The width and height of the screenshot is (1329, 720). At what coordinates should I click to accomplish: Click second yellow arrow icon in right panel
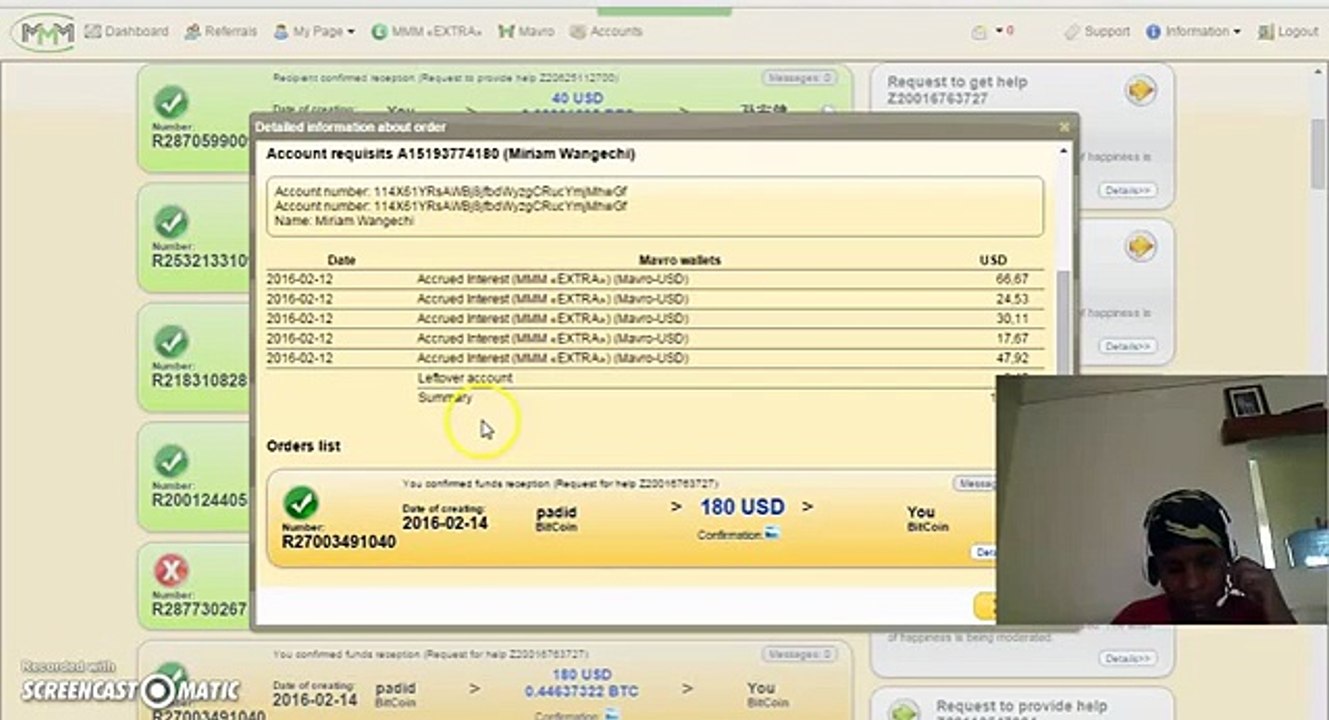pyautogui.click(x=1141, y=245)
